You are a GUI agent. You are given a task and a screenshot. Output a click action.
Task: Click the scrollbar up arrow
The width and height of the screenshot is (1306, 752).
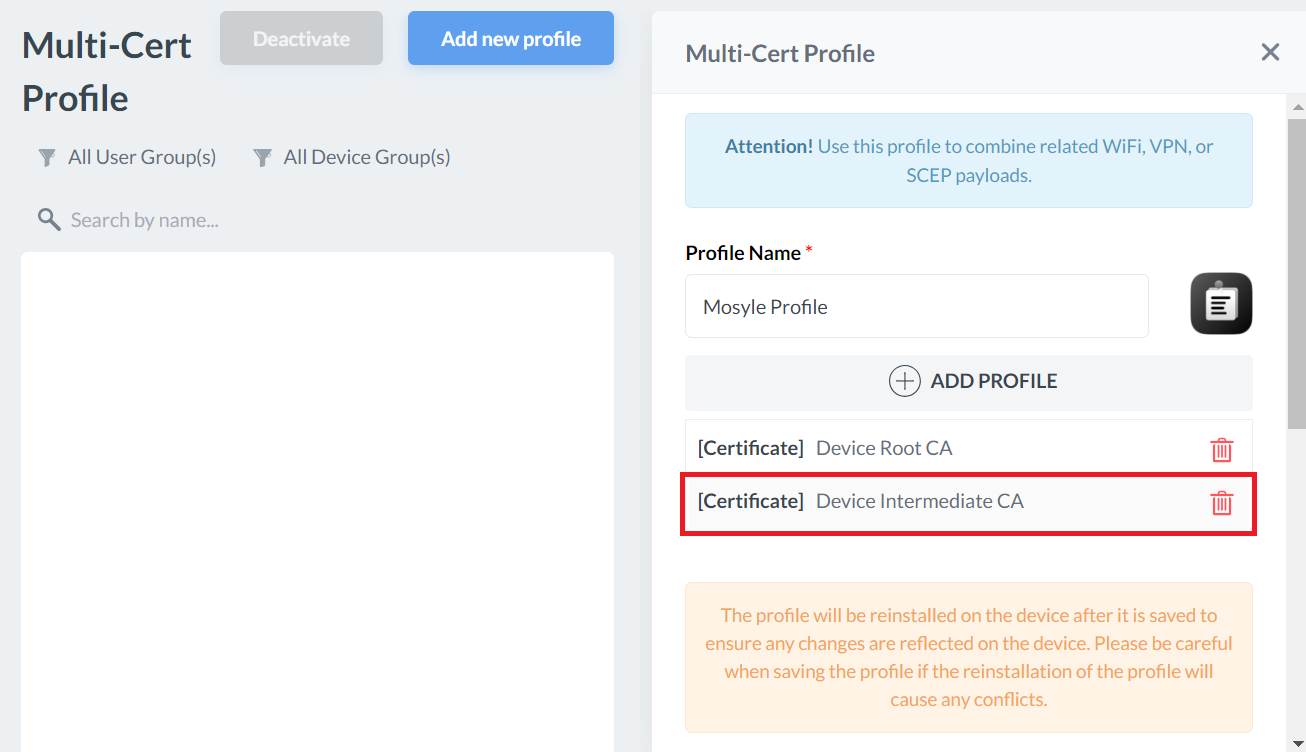(x=1297, y=107)
